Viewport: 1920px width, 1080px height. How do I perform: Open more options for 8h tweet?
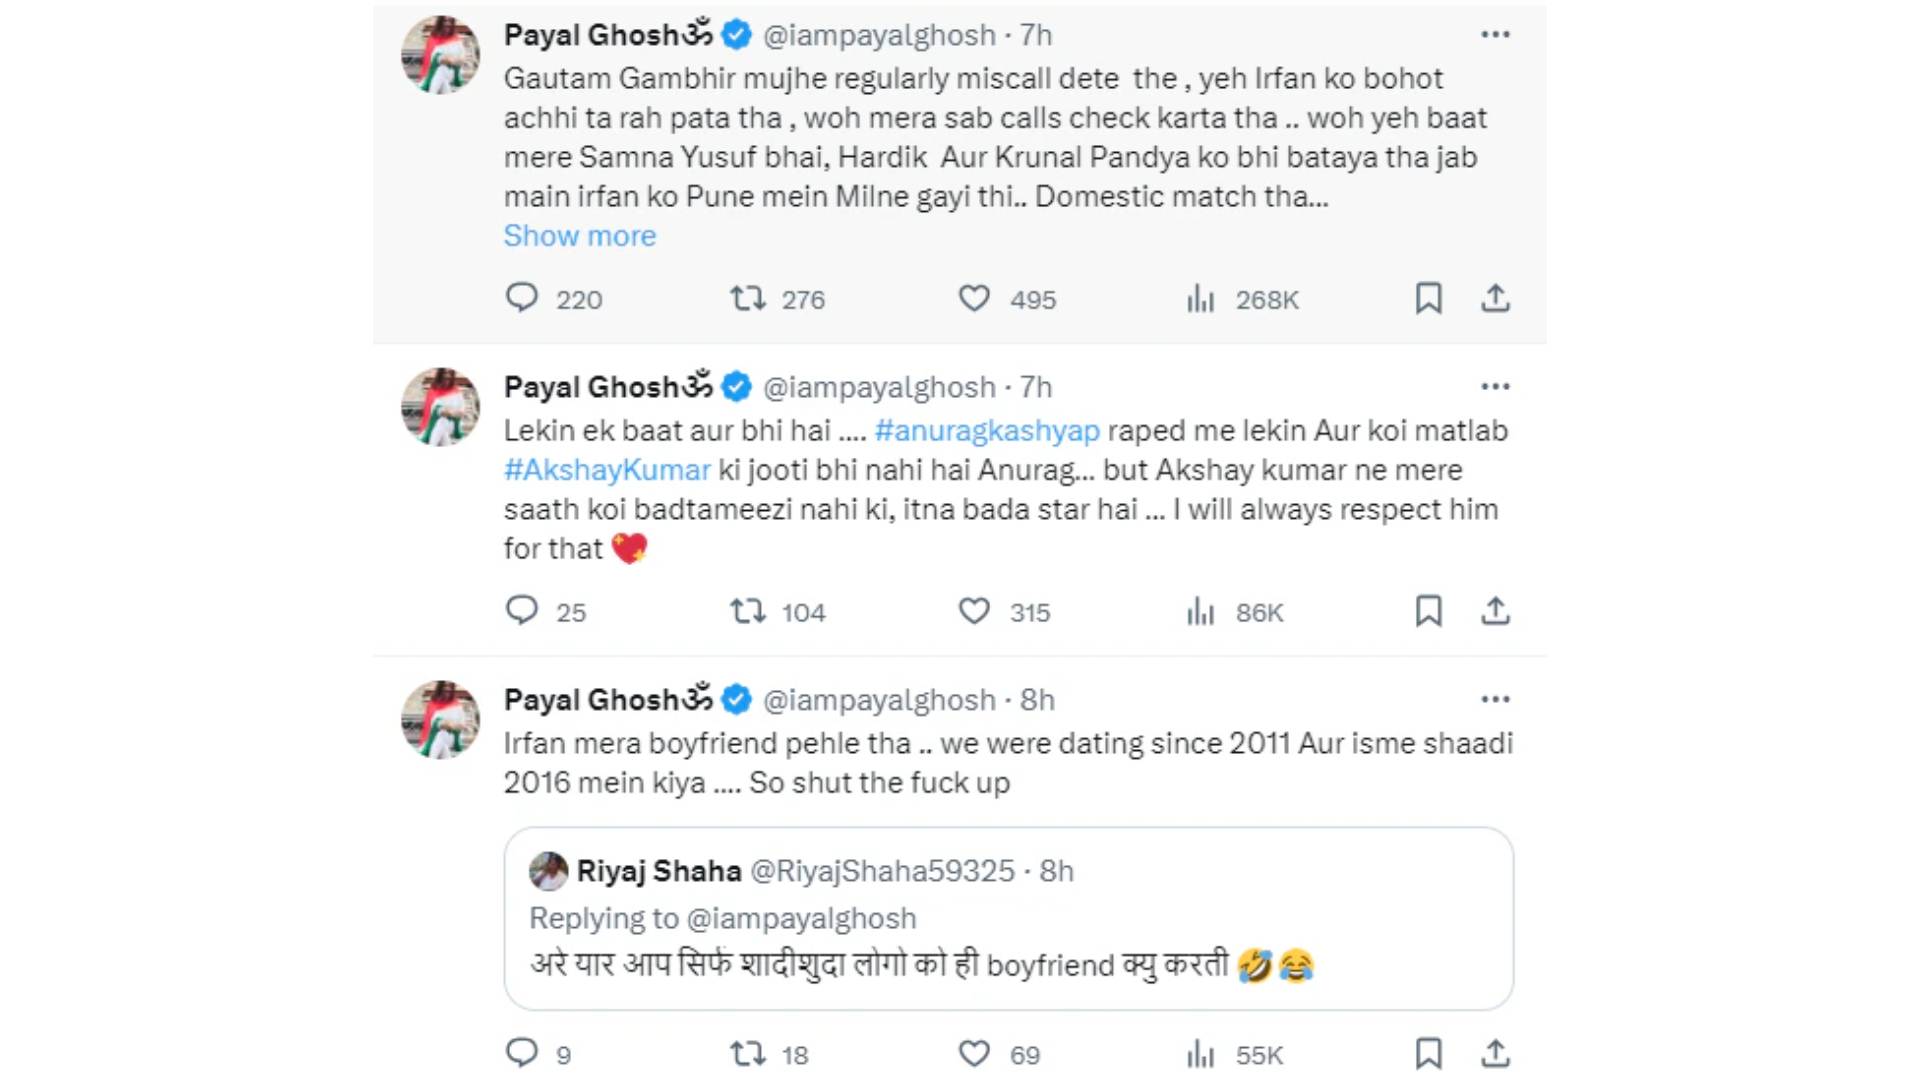pyautogui.click(x=1495, y=700)
